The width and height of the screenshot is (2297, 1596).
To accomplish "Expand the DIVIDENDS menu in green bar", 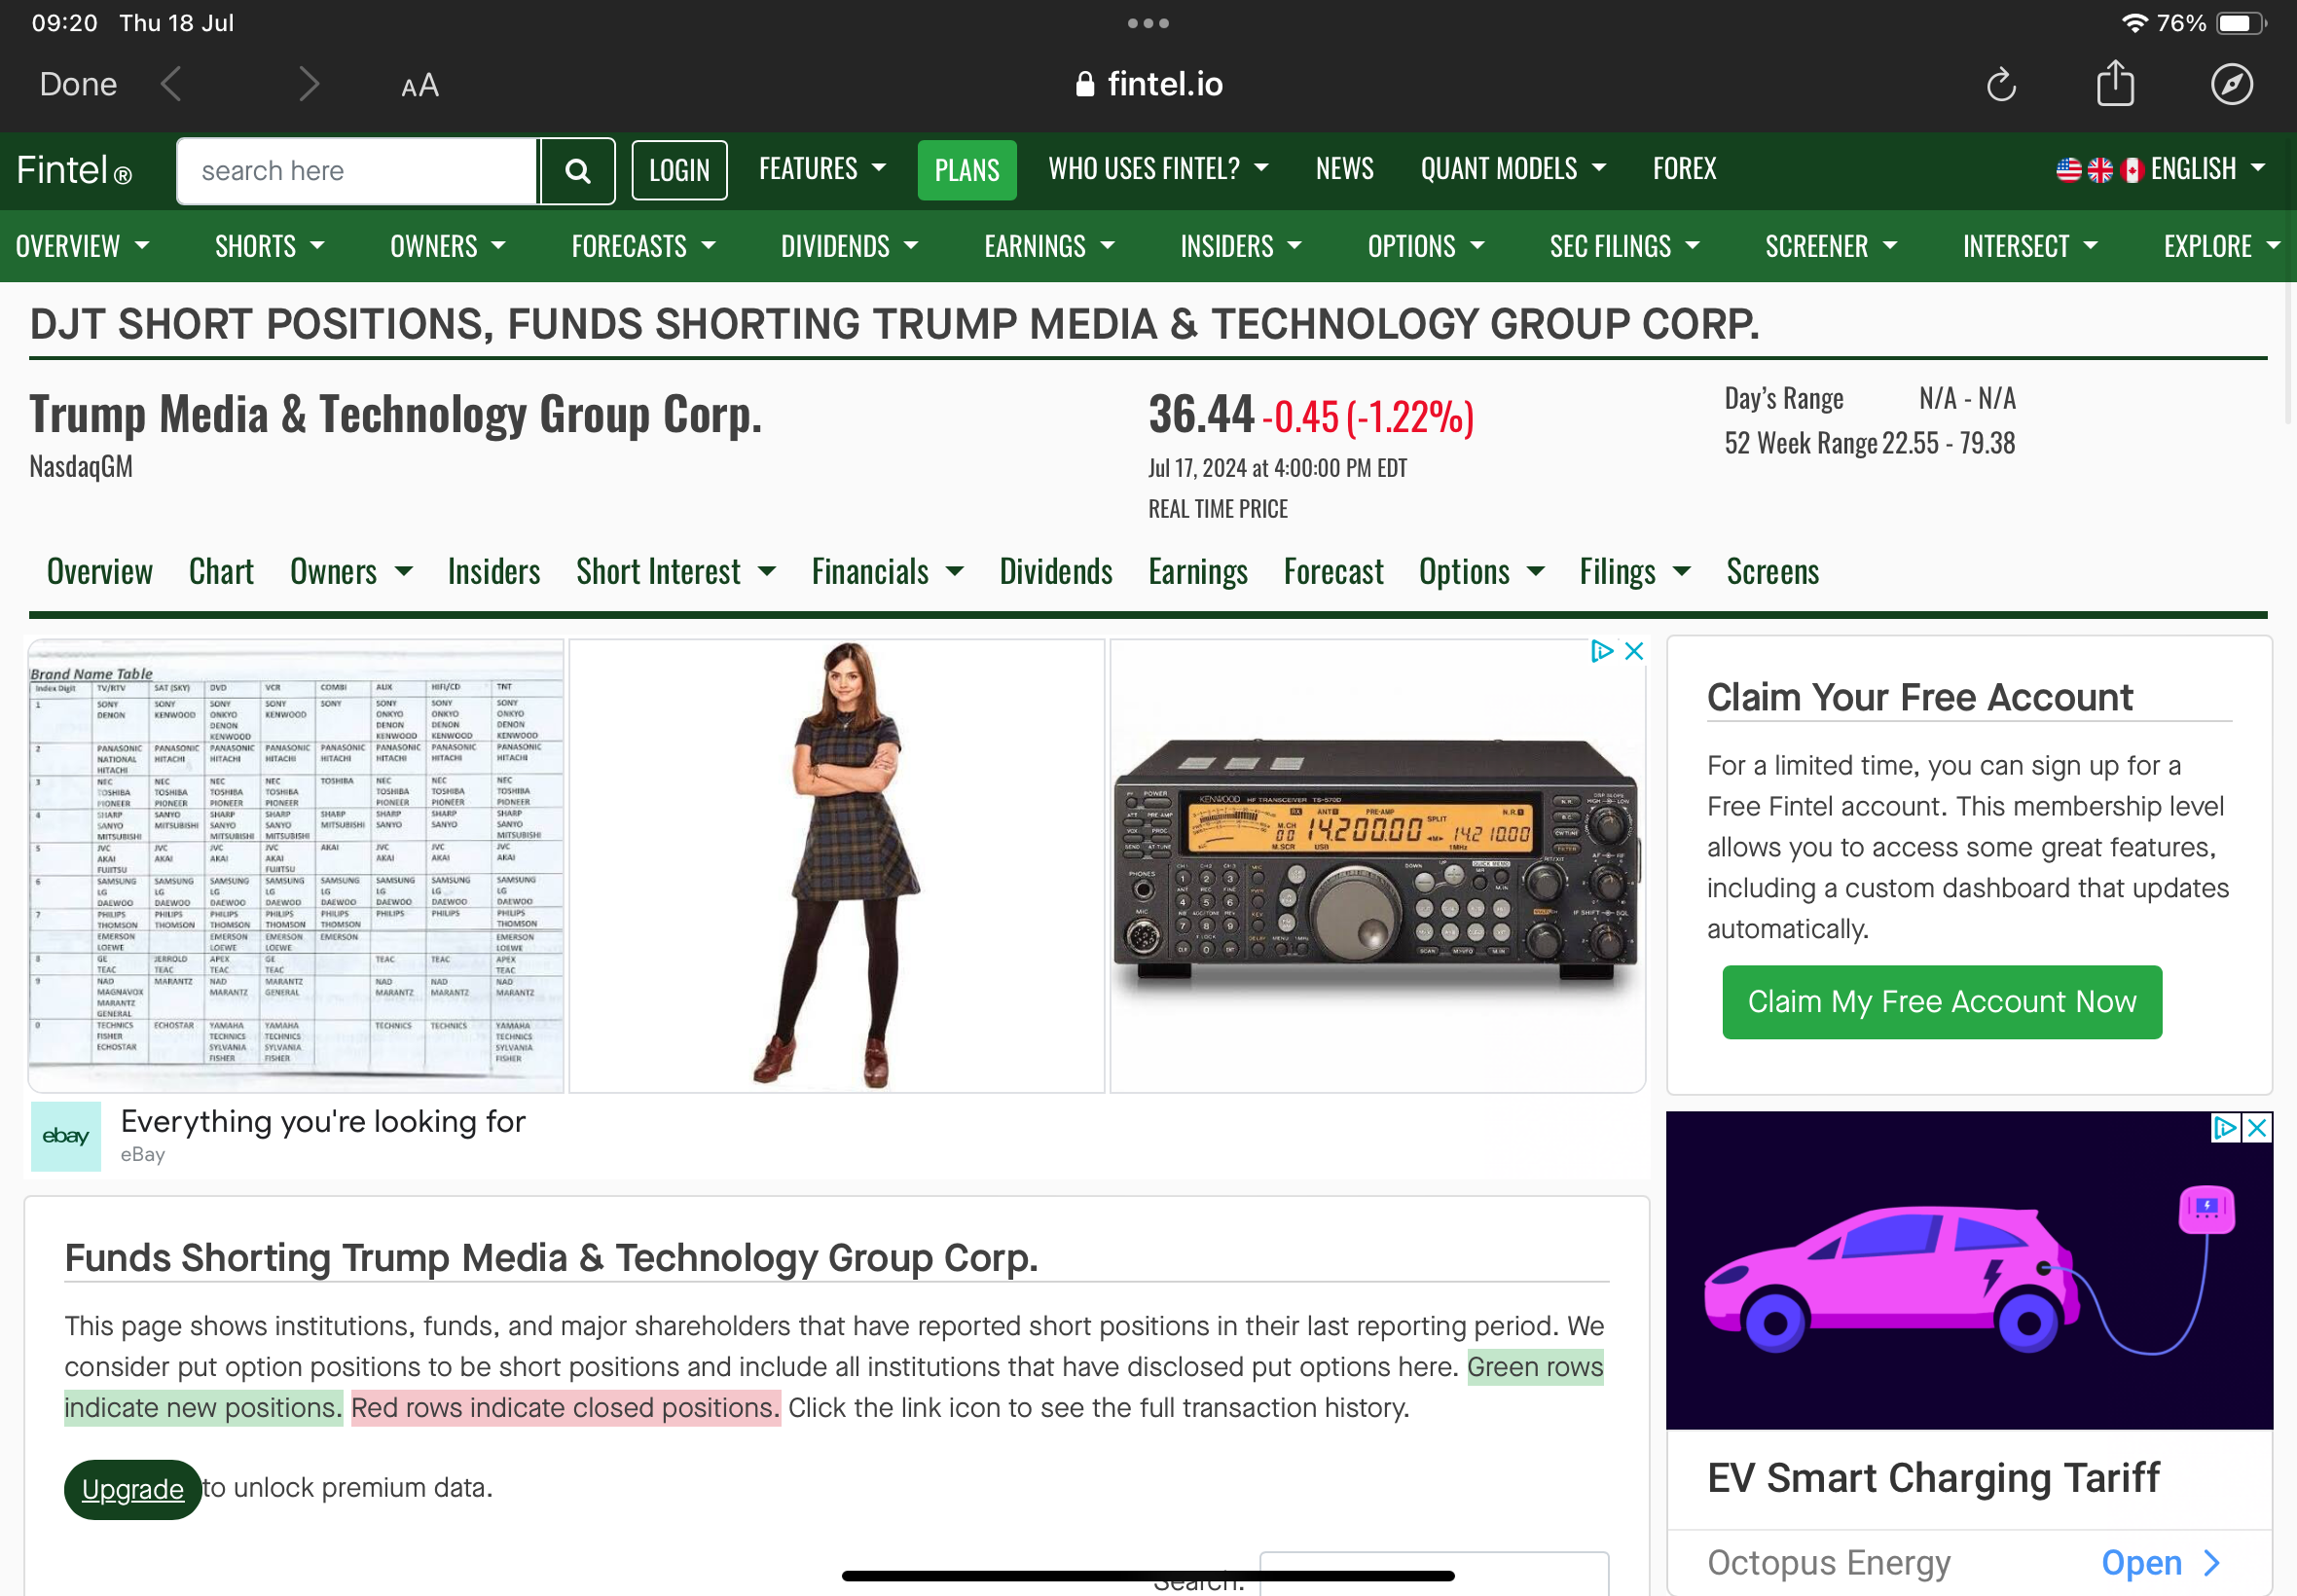I will pos(849,246).
